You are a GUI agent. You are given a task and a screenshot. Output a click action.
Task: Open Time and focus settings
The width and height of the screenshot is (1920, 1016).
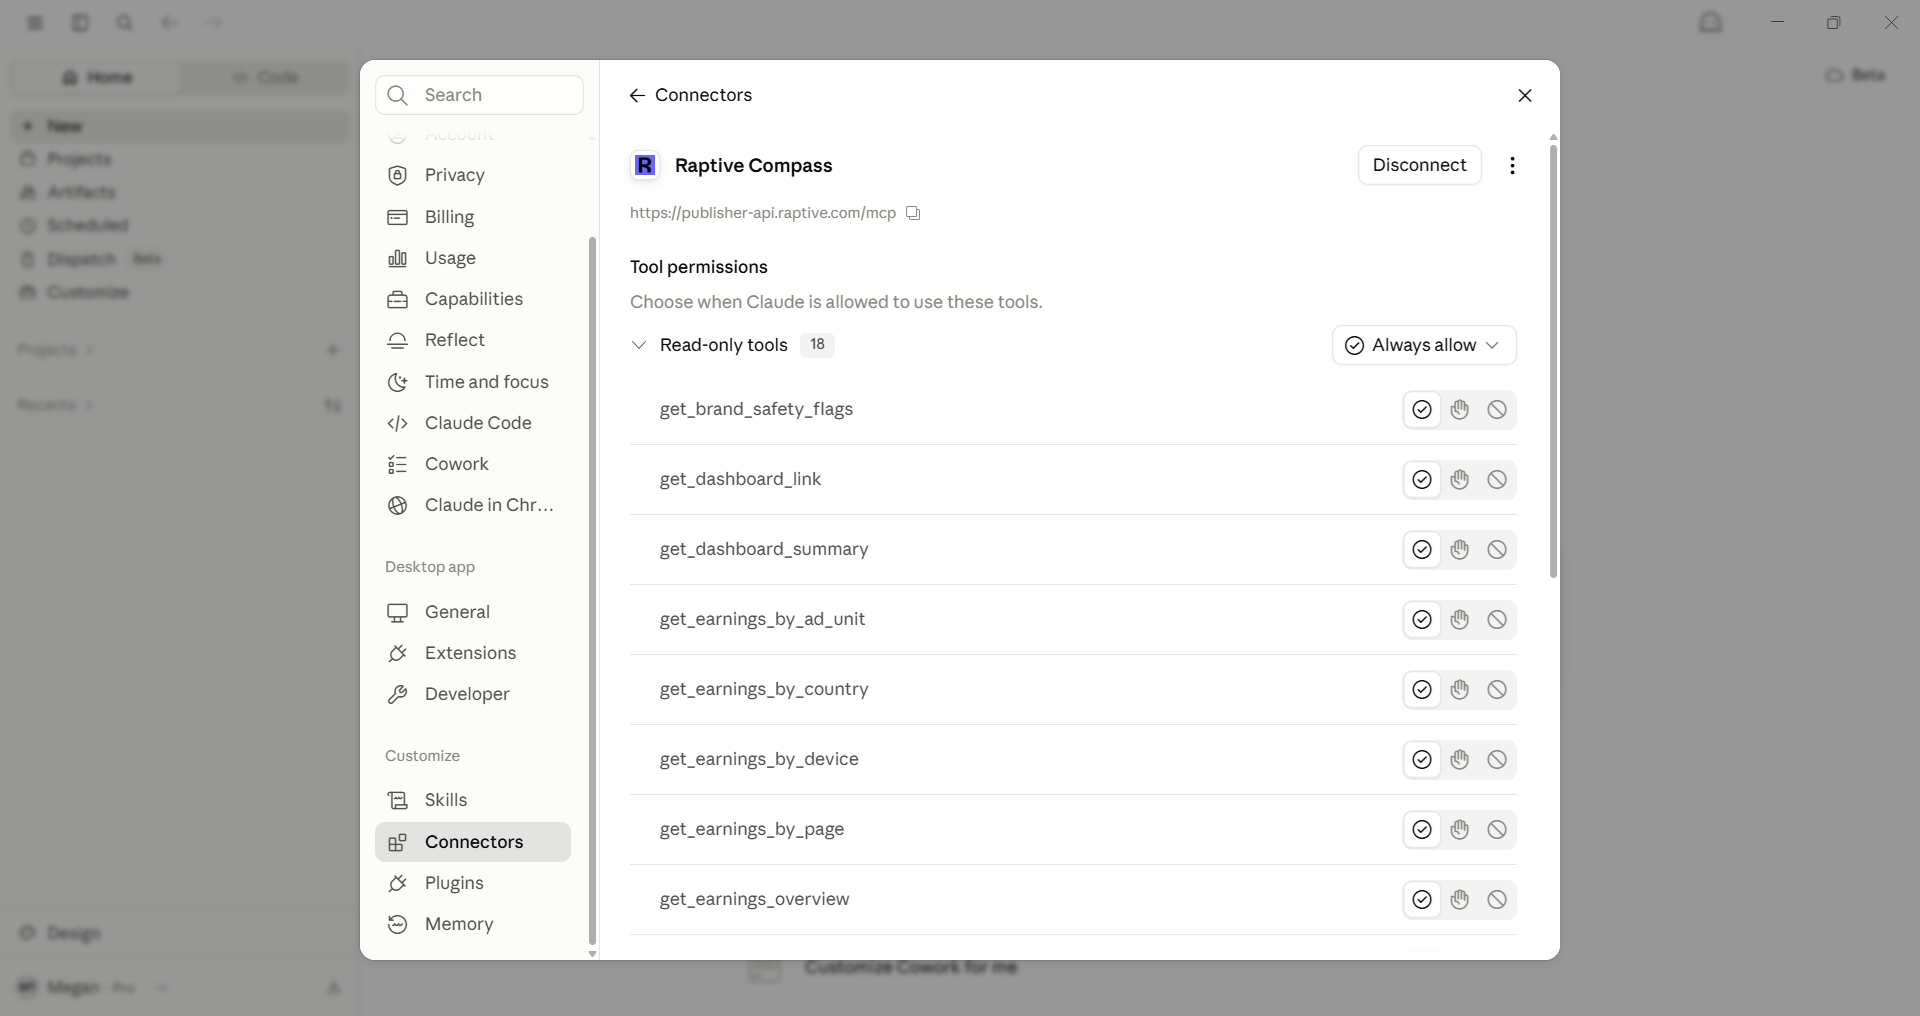472,382
